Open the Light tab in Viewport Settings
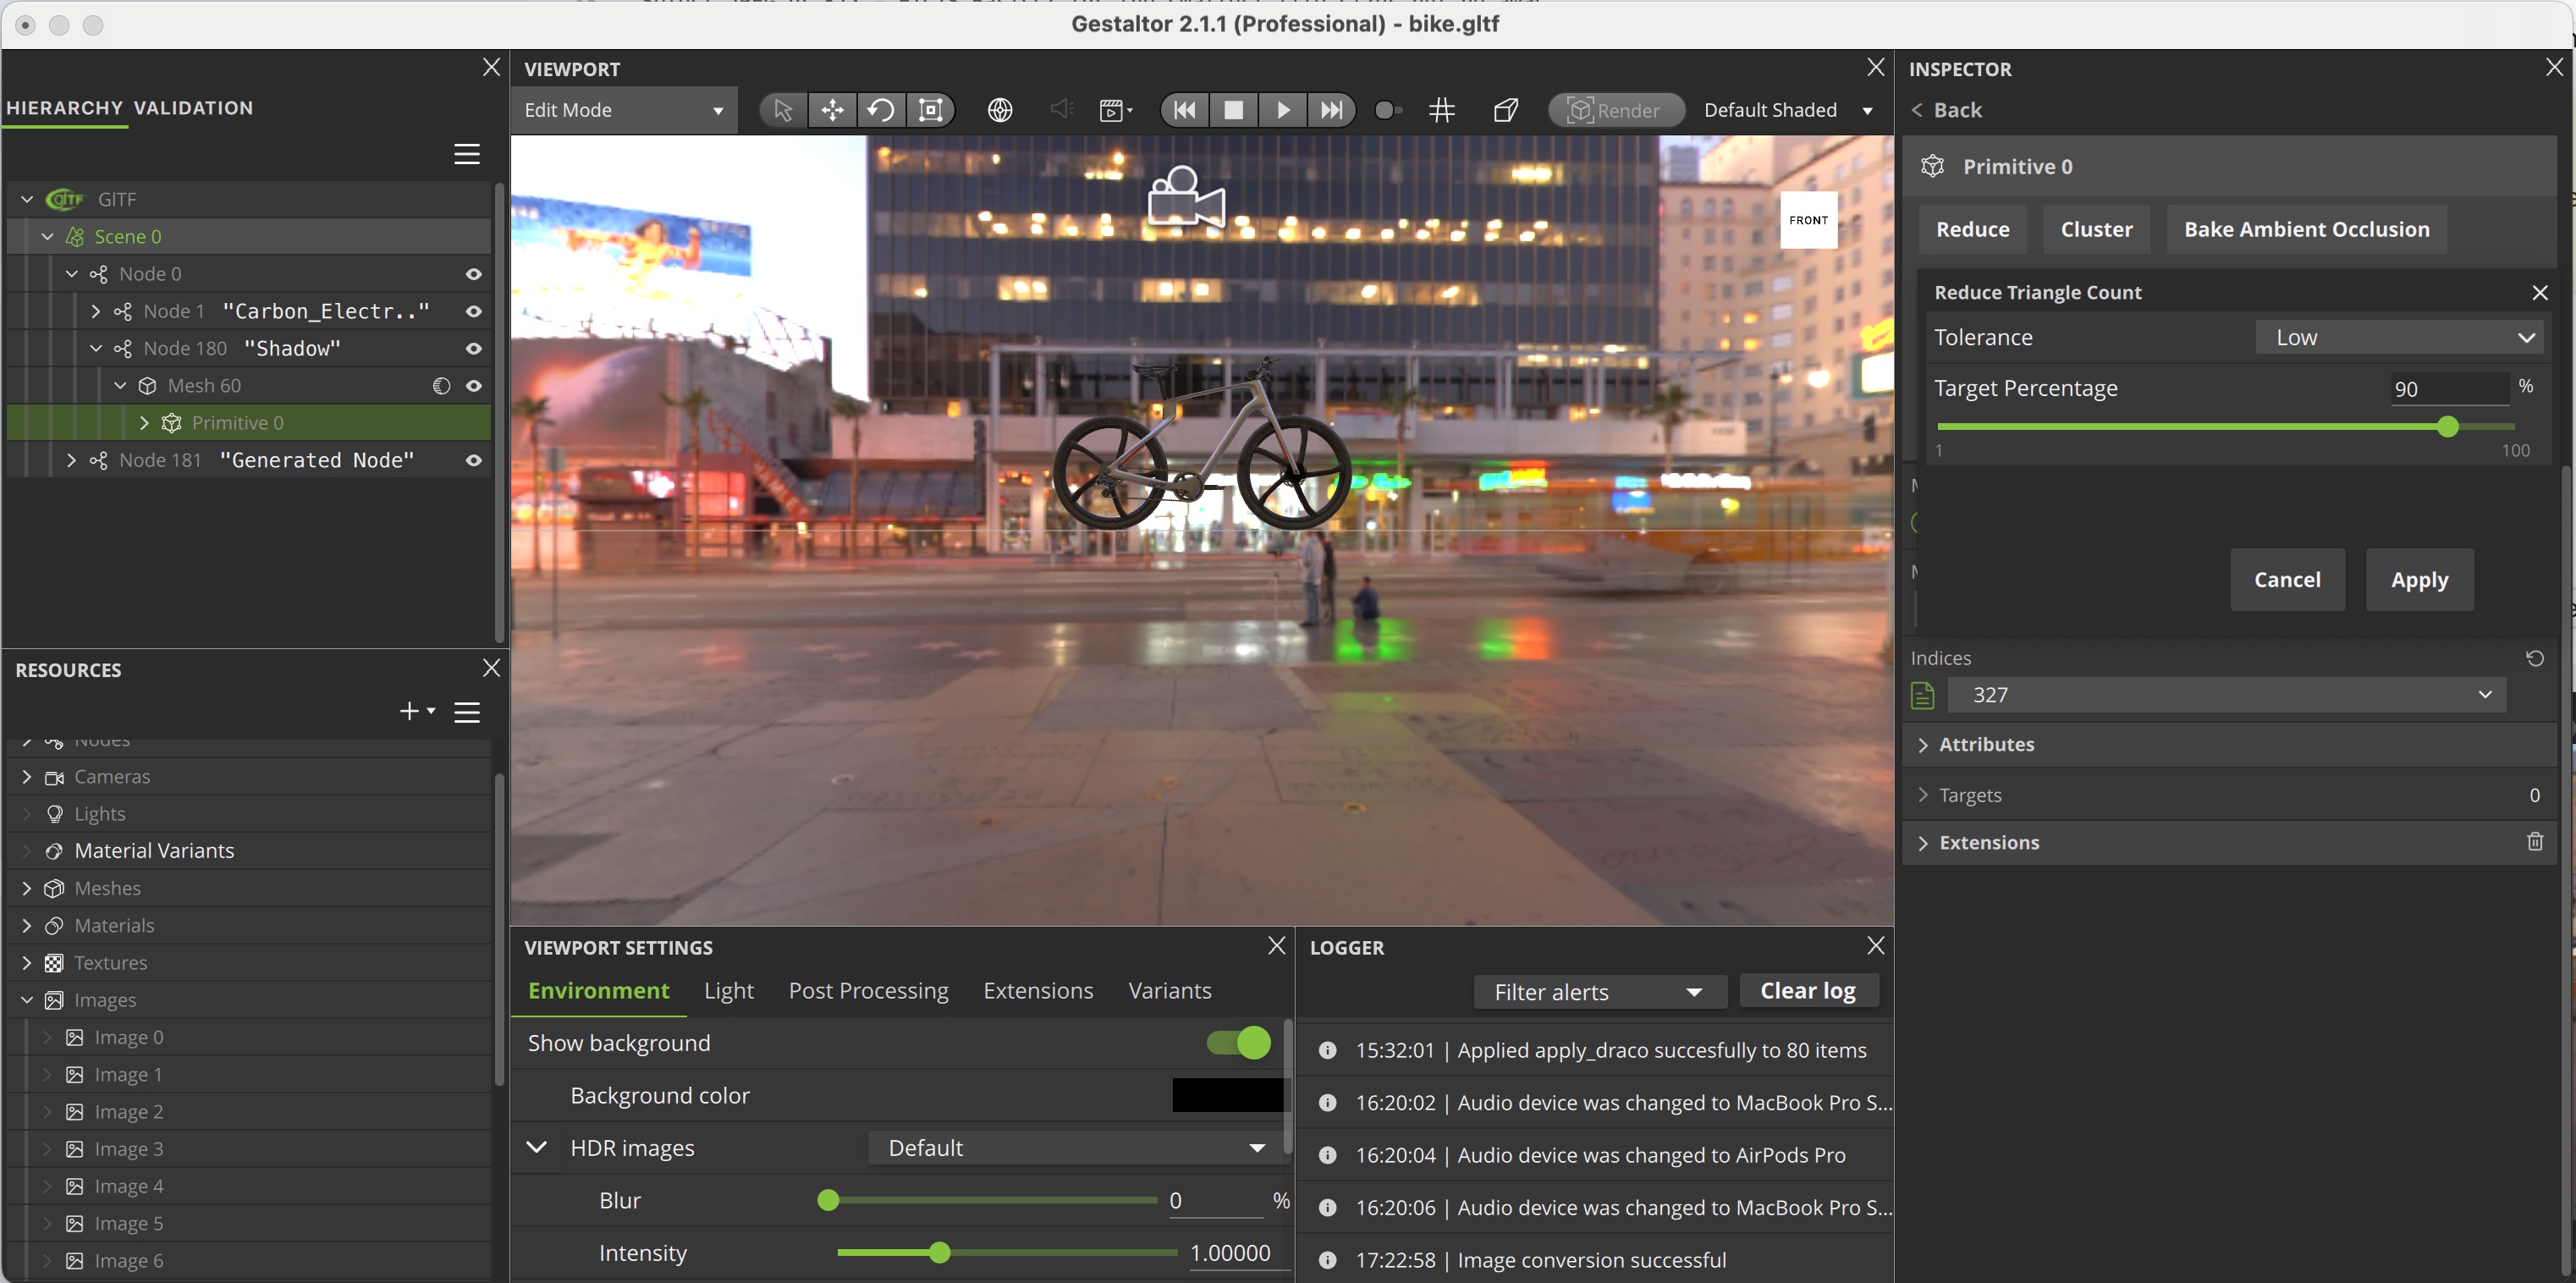Image resolution: width=2576 pixels, height=1283 pixels. [x=728, y=991]
